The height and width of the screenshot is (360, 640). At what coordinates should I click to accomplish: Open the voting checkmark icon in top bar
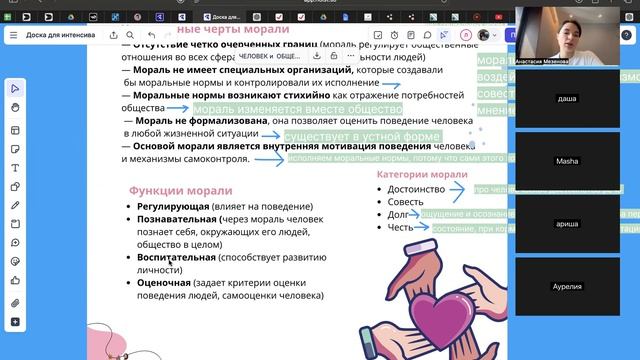tap(378, 35)
